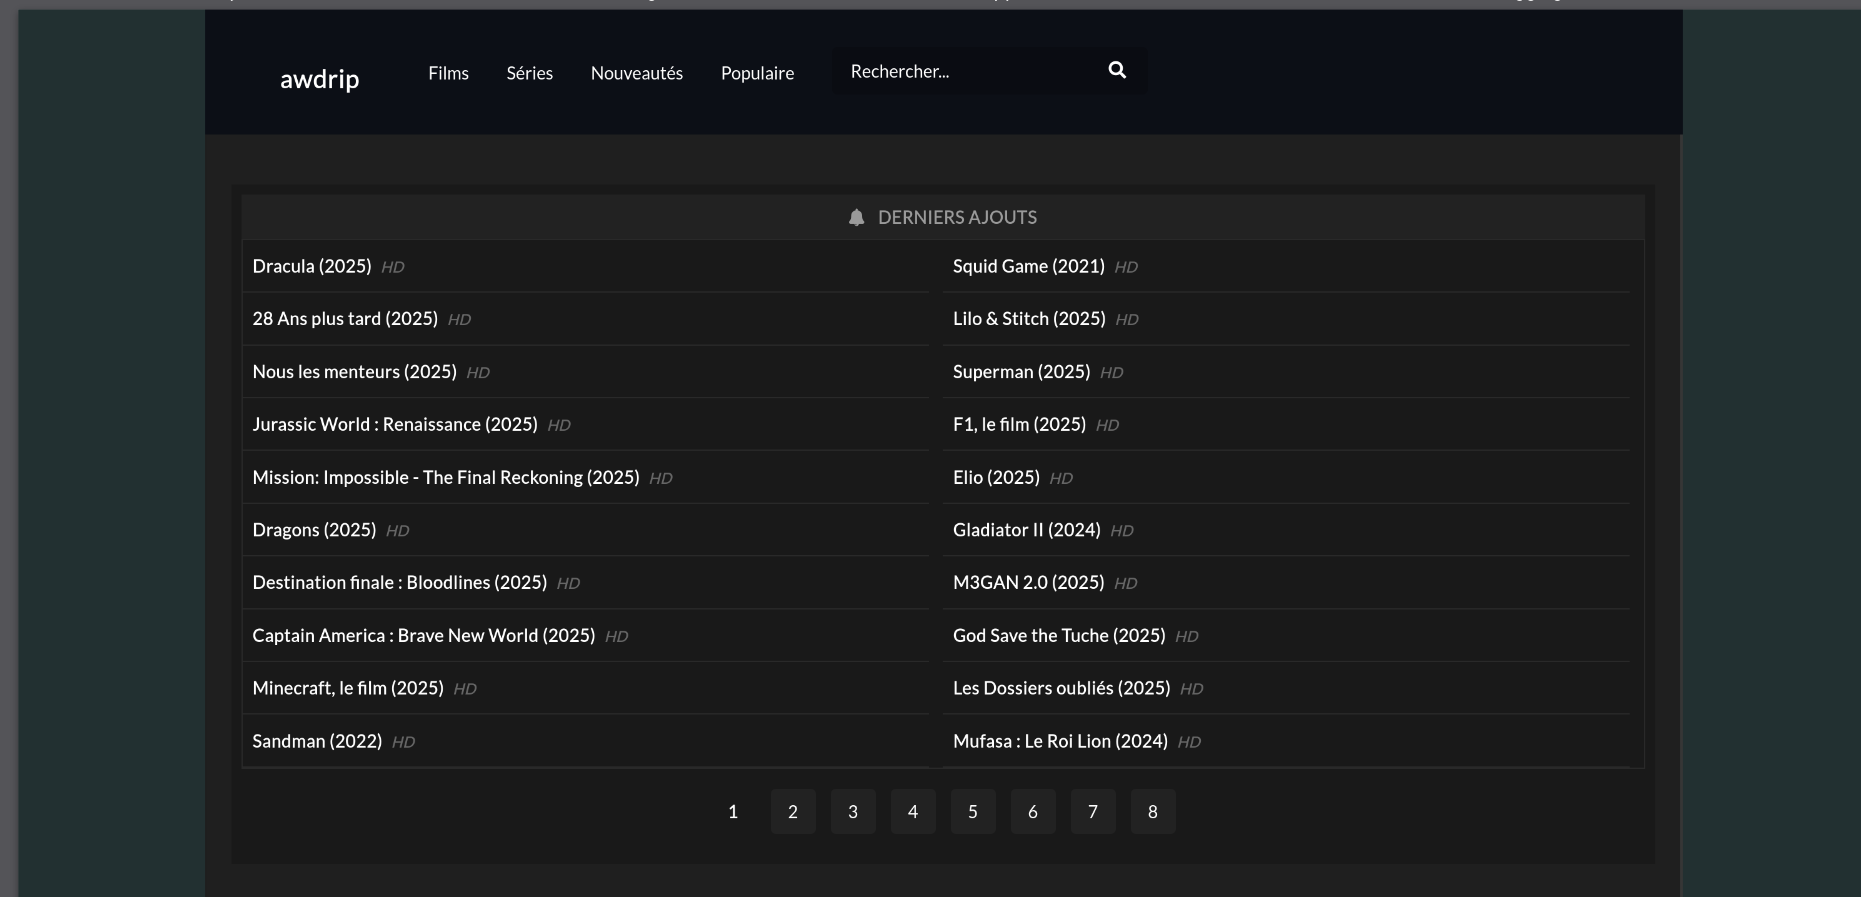The width and height of the screenshot is (1861, 897).
Task: Go to page 8
Action: pos(1153,812)
